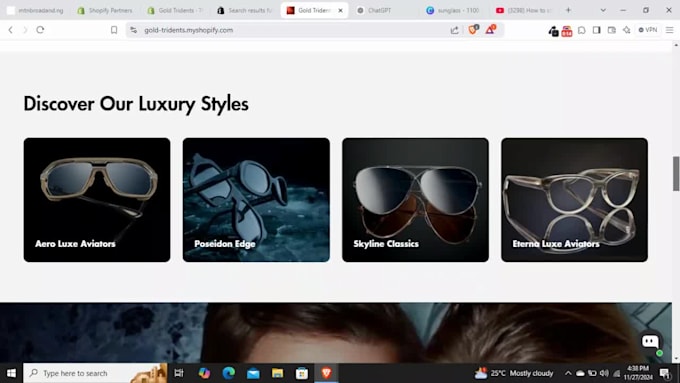Open the network signal tray icon
The height and width of the screenshot is (383, 680).
[x=616, y=373]
